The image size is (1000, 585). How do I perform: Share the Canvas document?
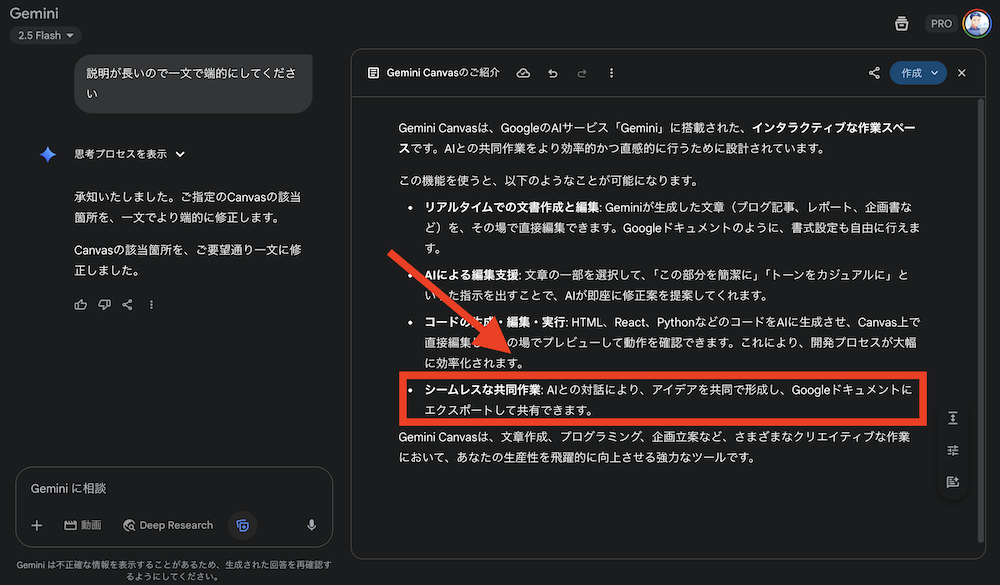pyautogui.click(x=874, y=73)
